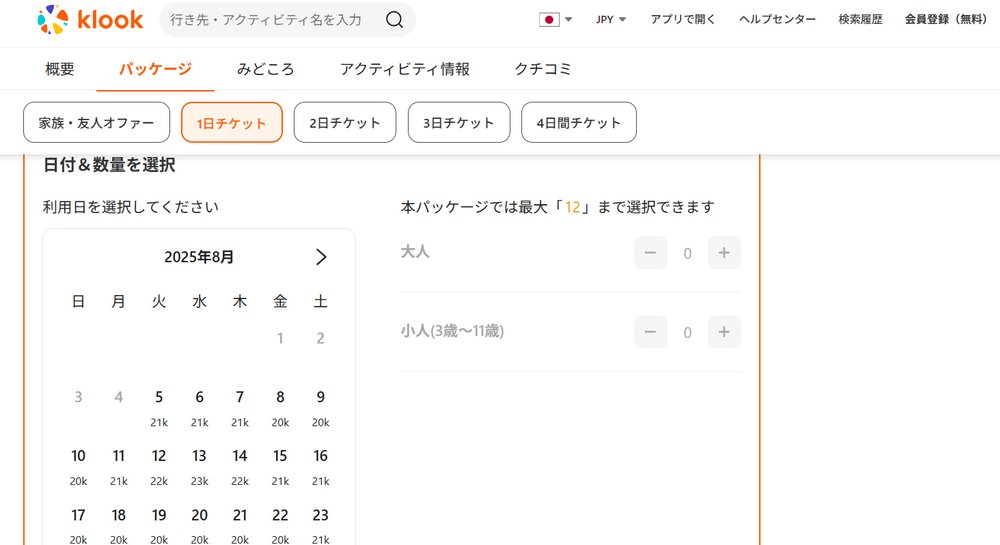Open 検索履歴 link
The image size is (1000, 545).
(x=860, y=20)
